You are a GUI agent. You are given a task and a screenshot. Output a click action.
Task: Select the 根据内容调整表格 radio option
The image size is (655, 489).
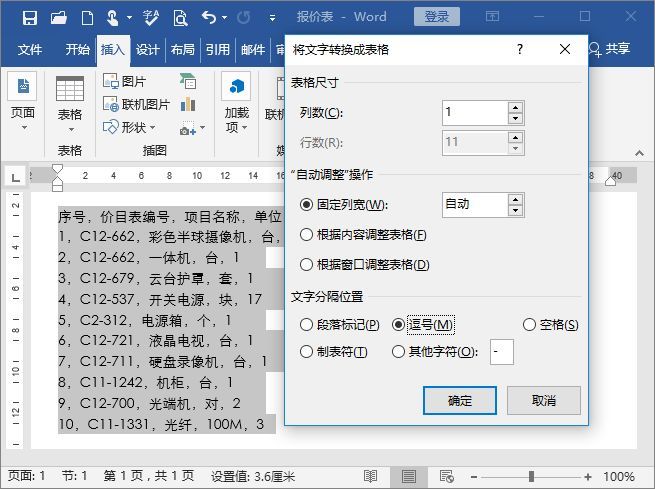306,235
